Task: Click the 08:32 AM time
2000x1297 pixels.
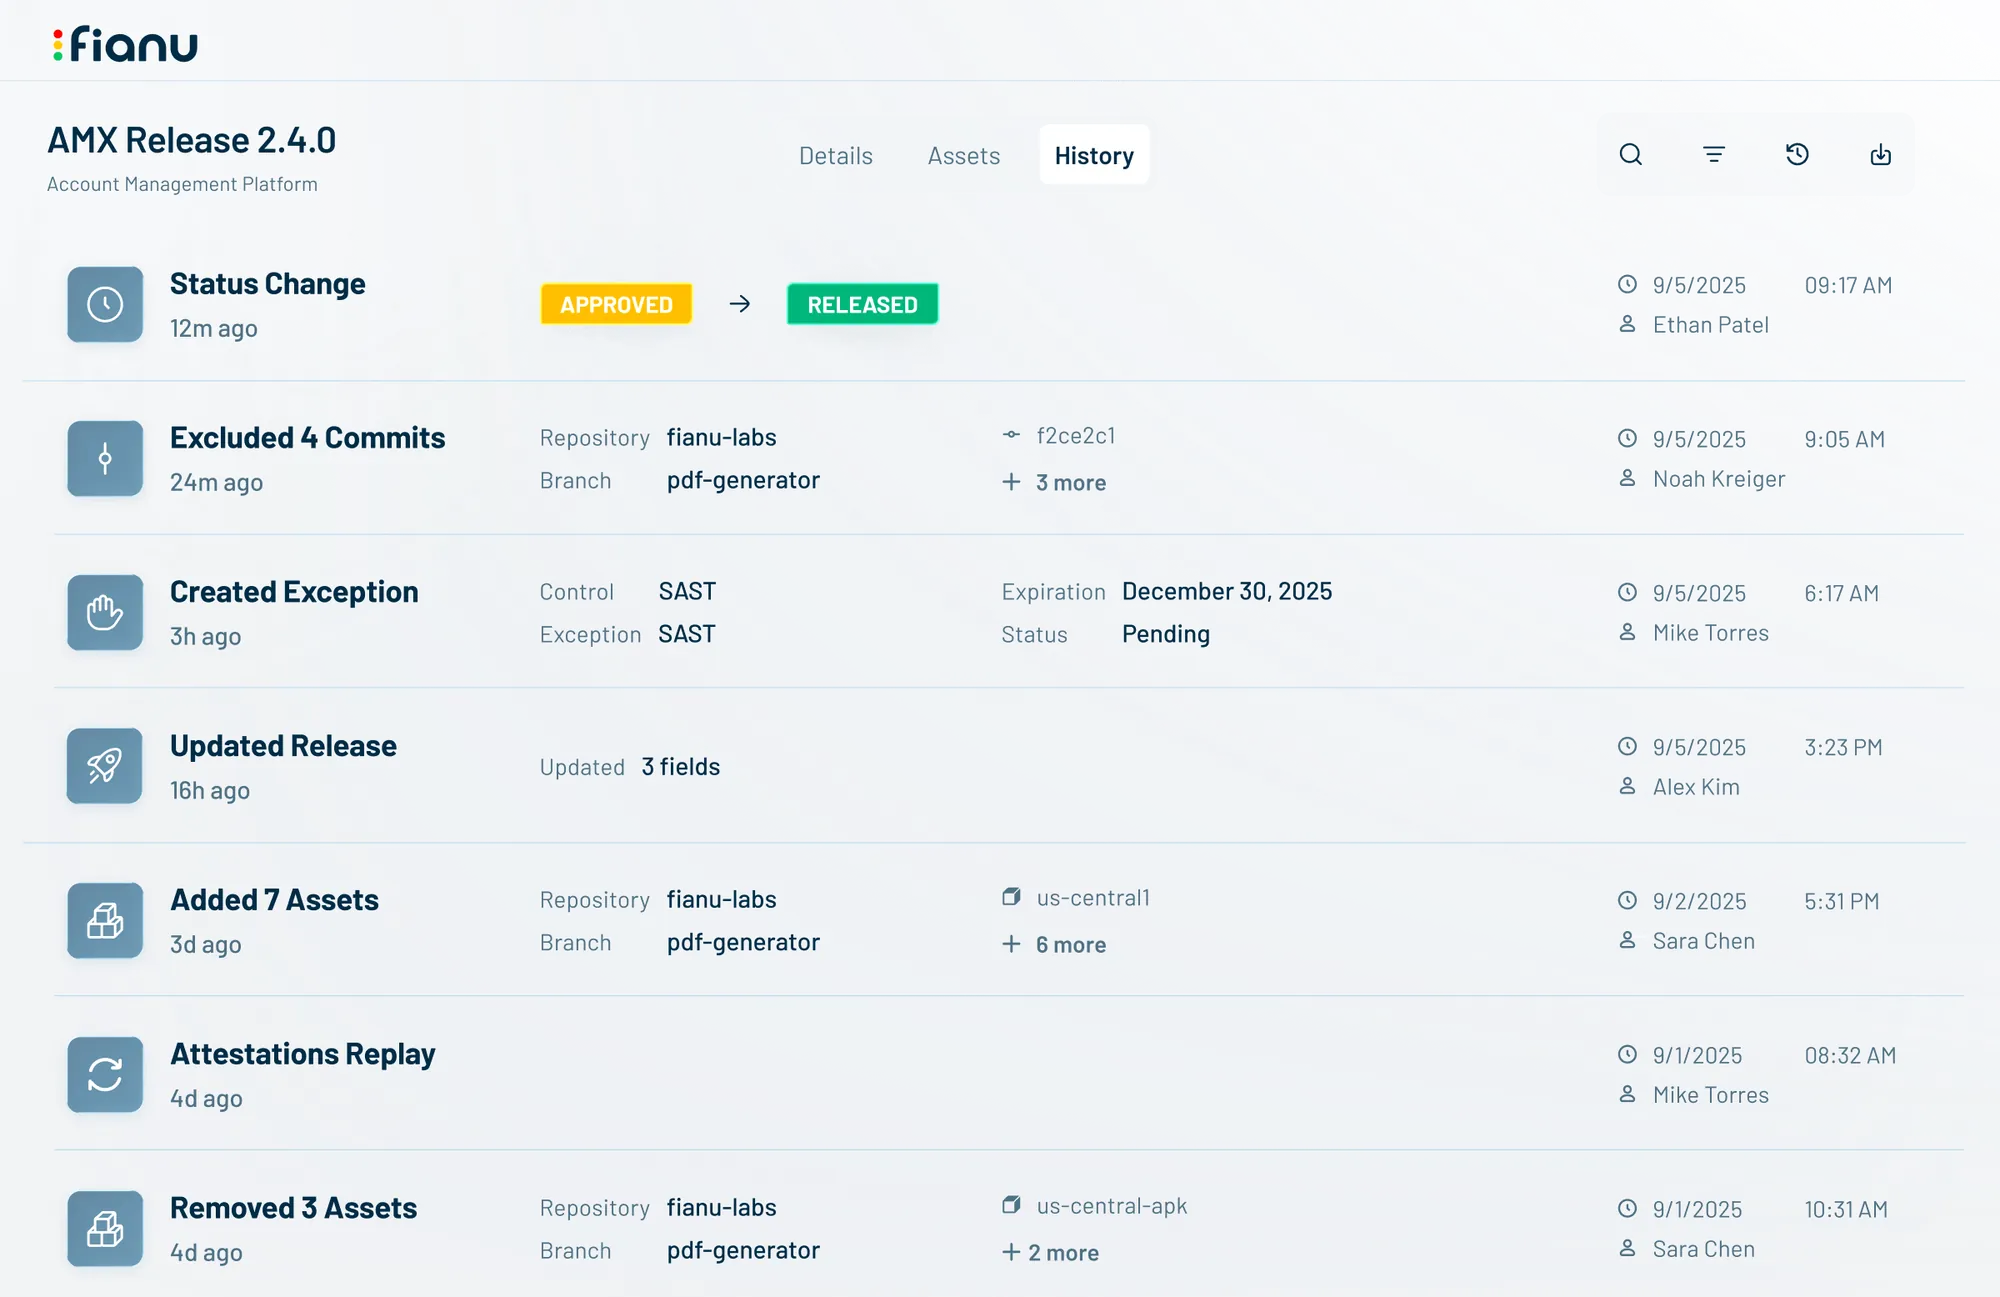Action: [x=1850, y=1055]
